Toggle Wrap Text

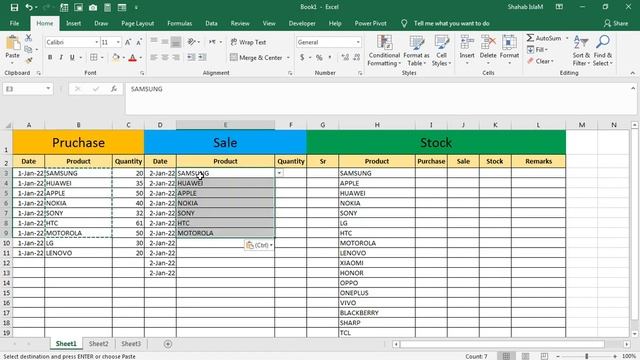tap(248, 42)
